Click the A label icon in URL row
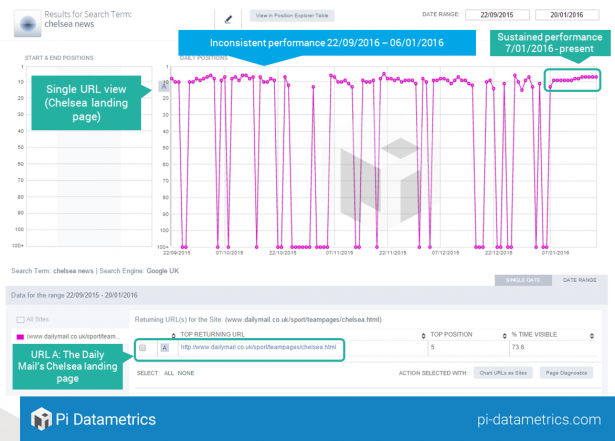Viewport: 615px width, 441px height. (x=165, y=348)
